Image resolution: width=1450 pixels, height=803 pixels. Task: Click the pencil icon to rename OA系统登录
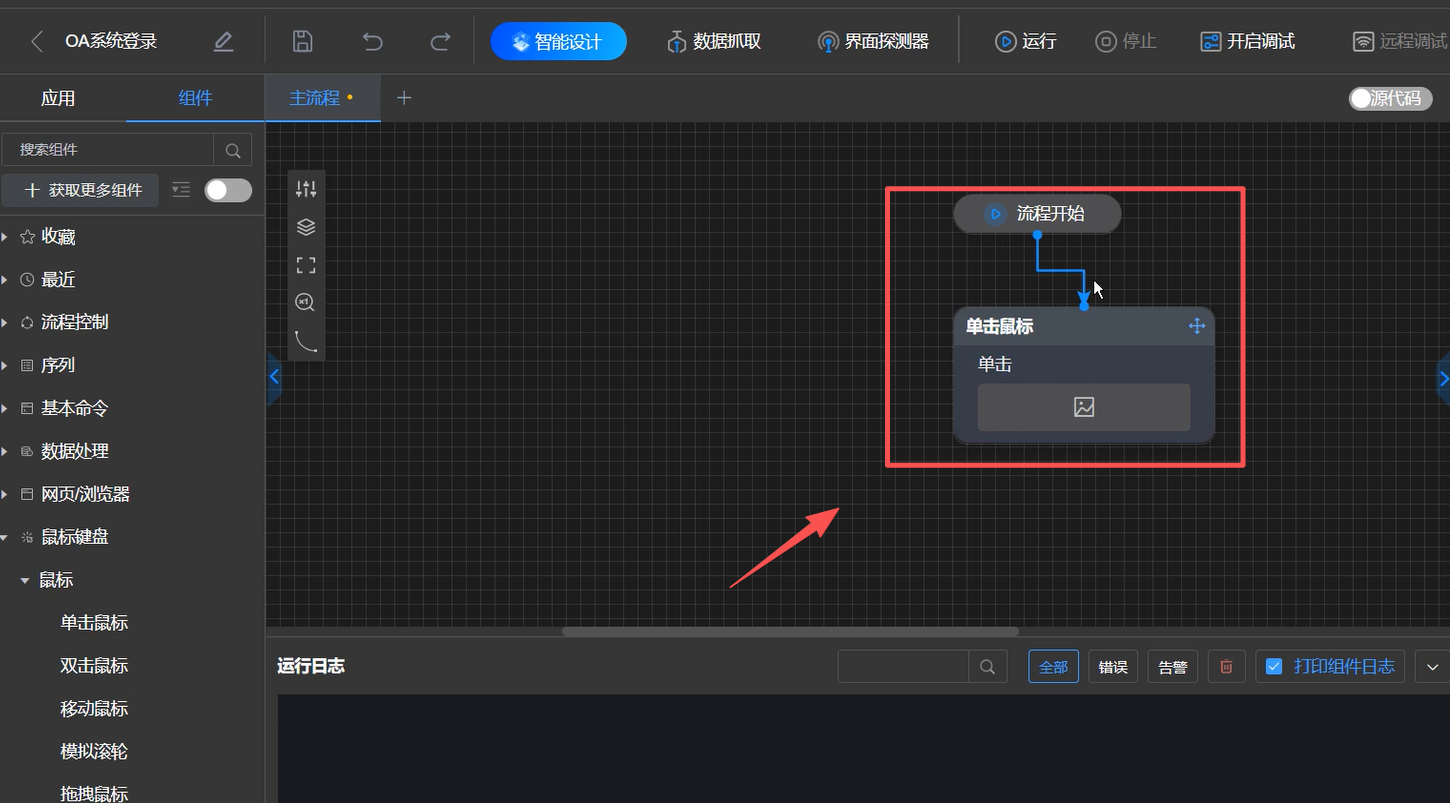[223, 41]
